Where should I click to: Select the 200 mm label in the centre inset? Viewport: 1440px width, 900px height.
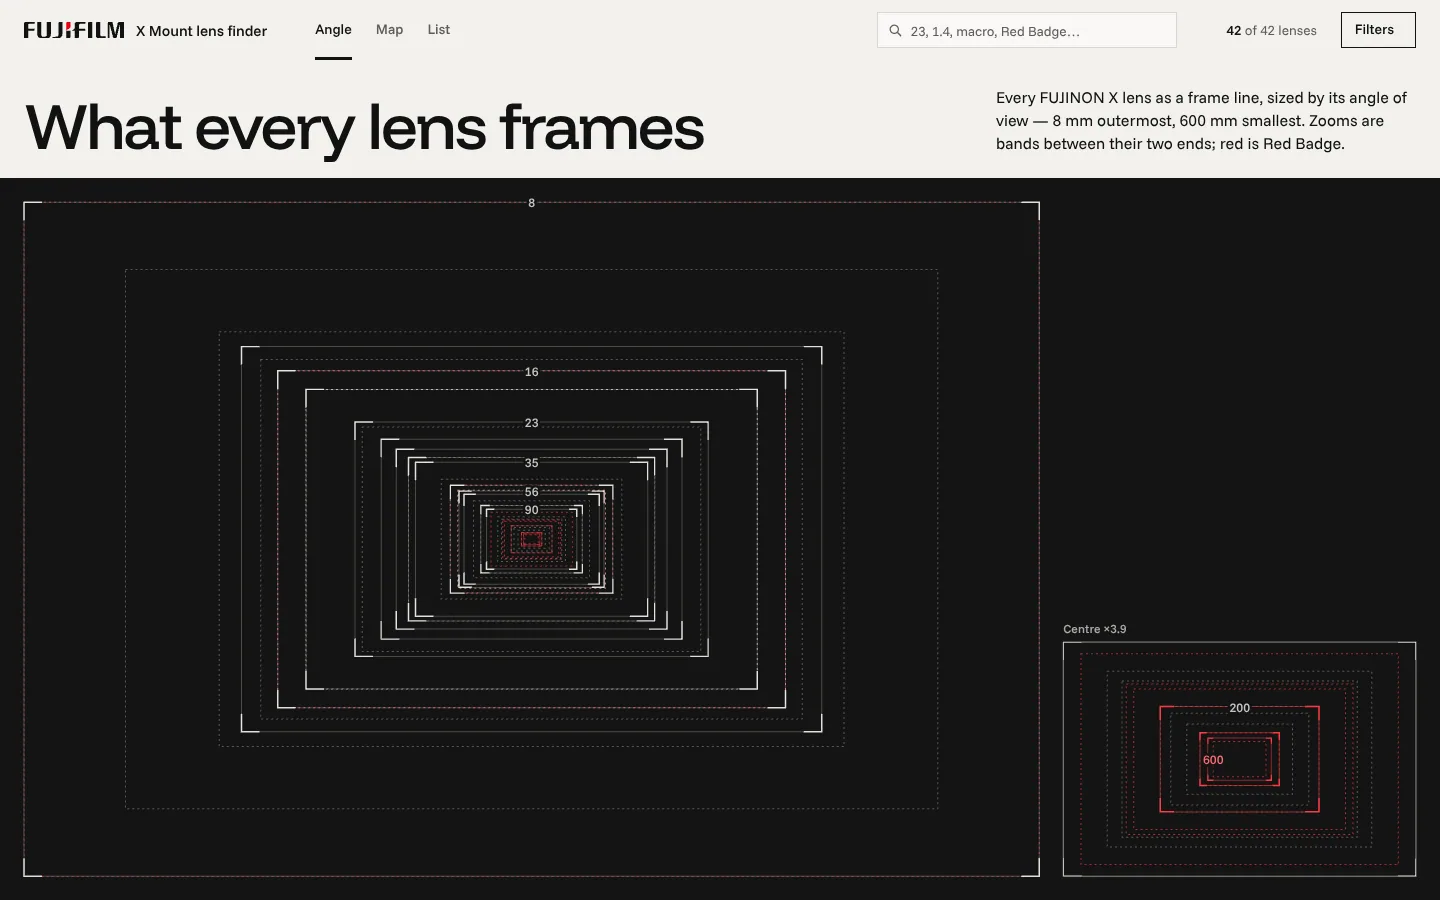[1239, 708]
